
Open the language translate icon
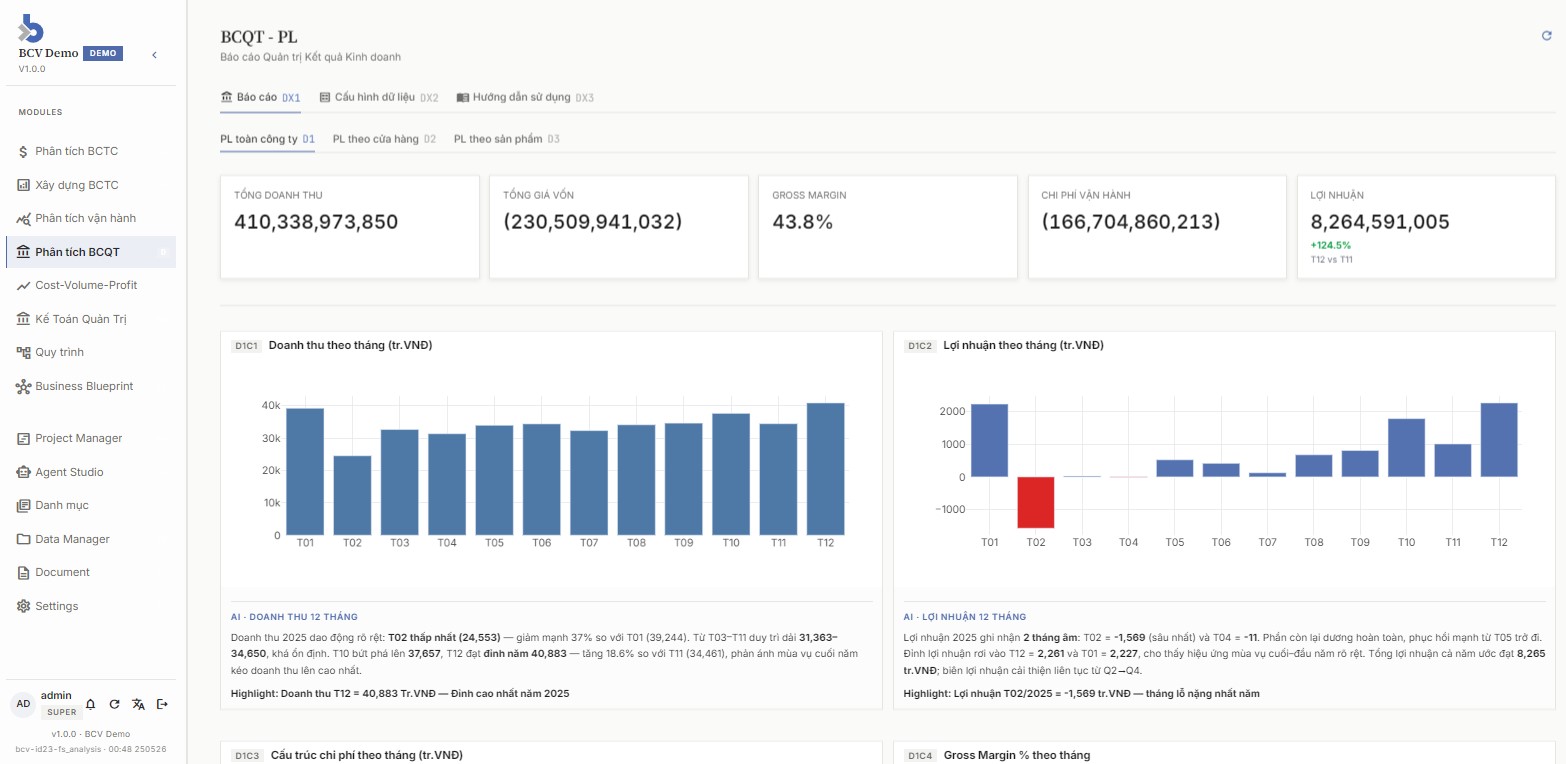139,704
